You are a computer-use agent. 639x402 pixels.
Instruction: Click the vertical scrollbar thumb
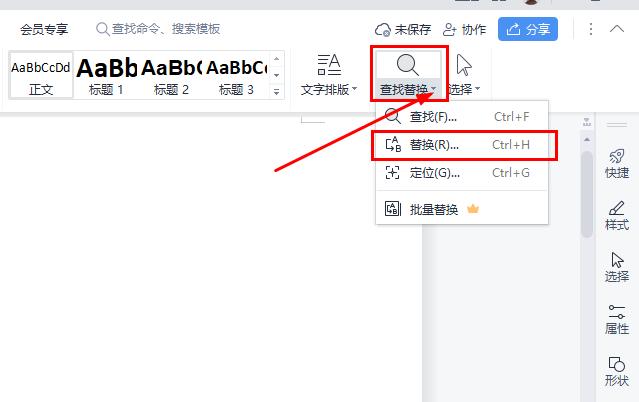point(587,194)
